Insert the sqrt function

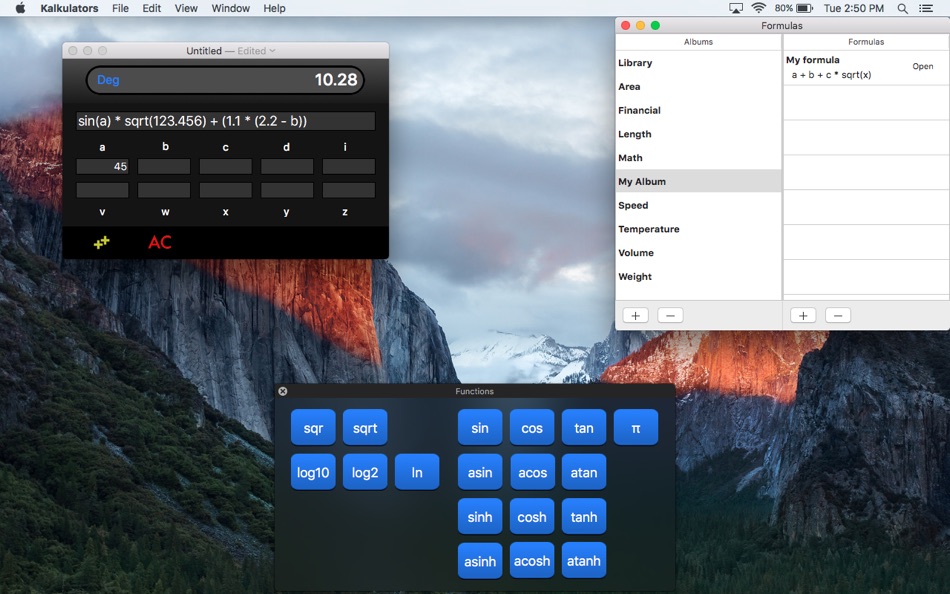[x=365, y=428]
